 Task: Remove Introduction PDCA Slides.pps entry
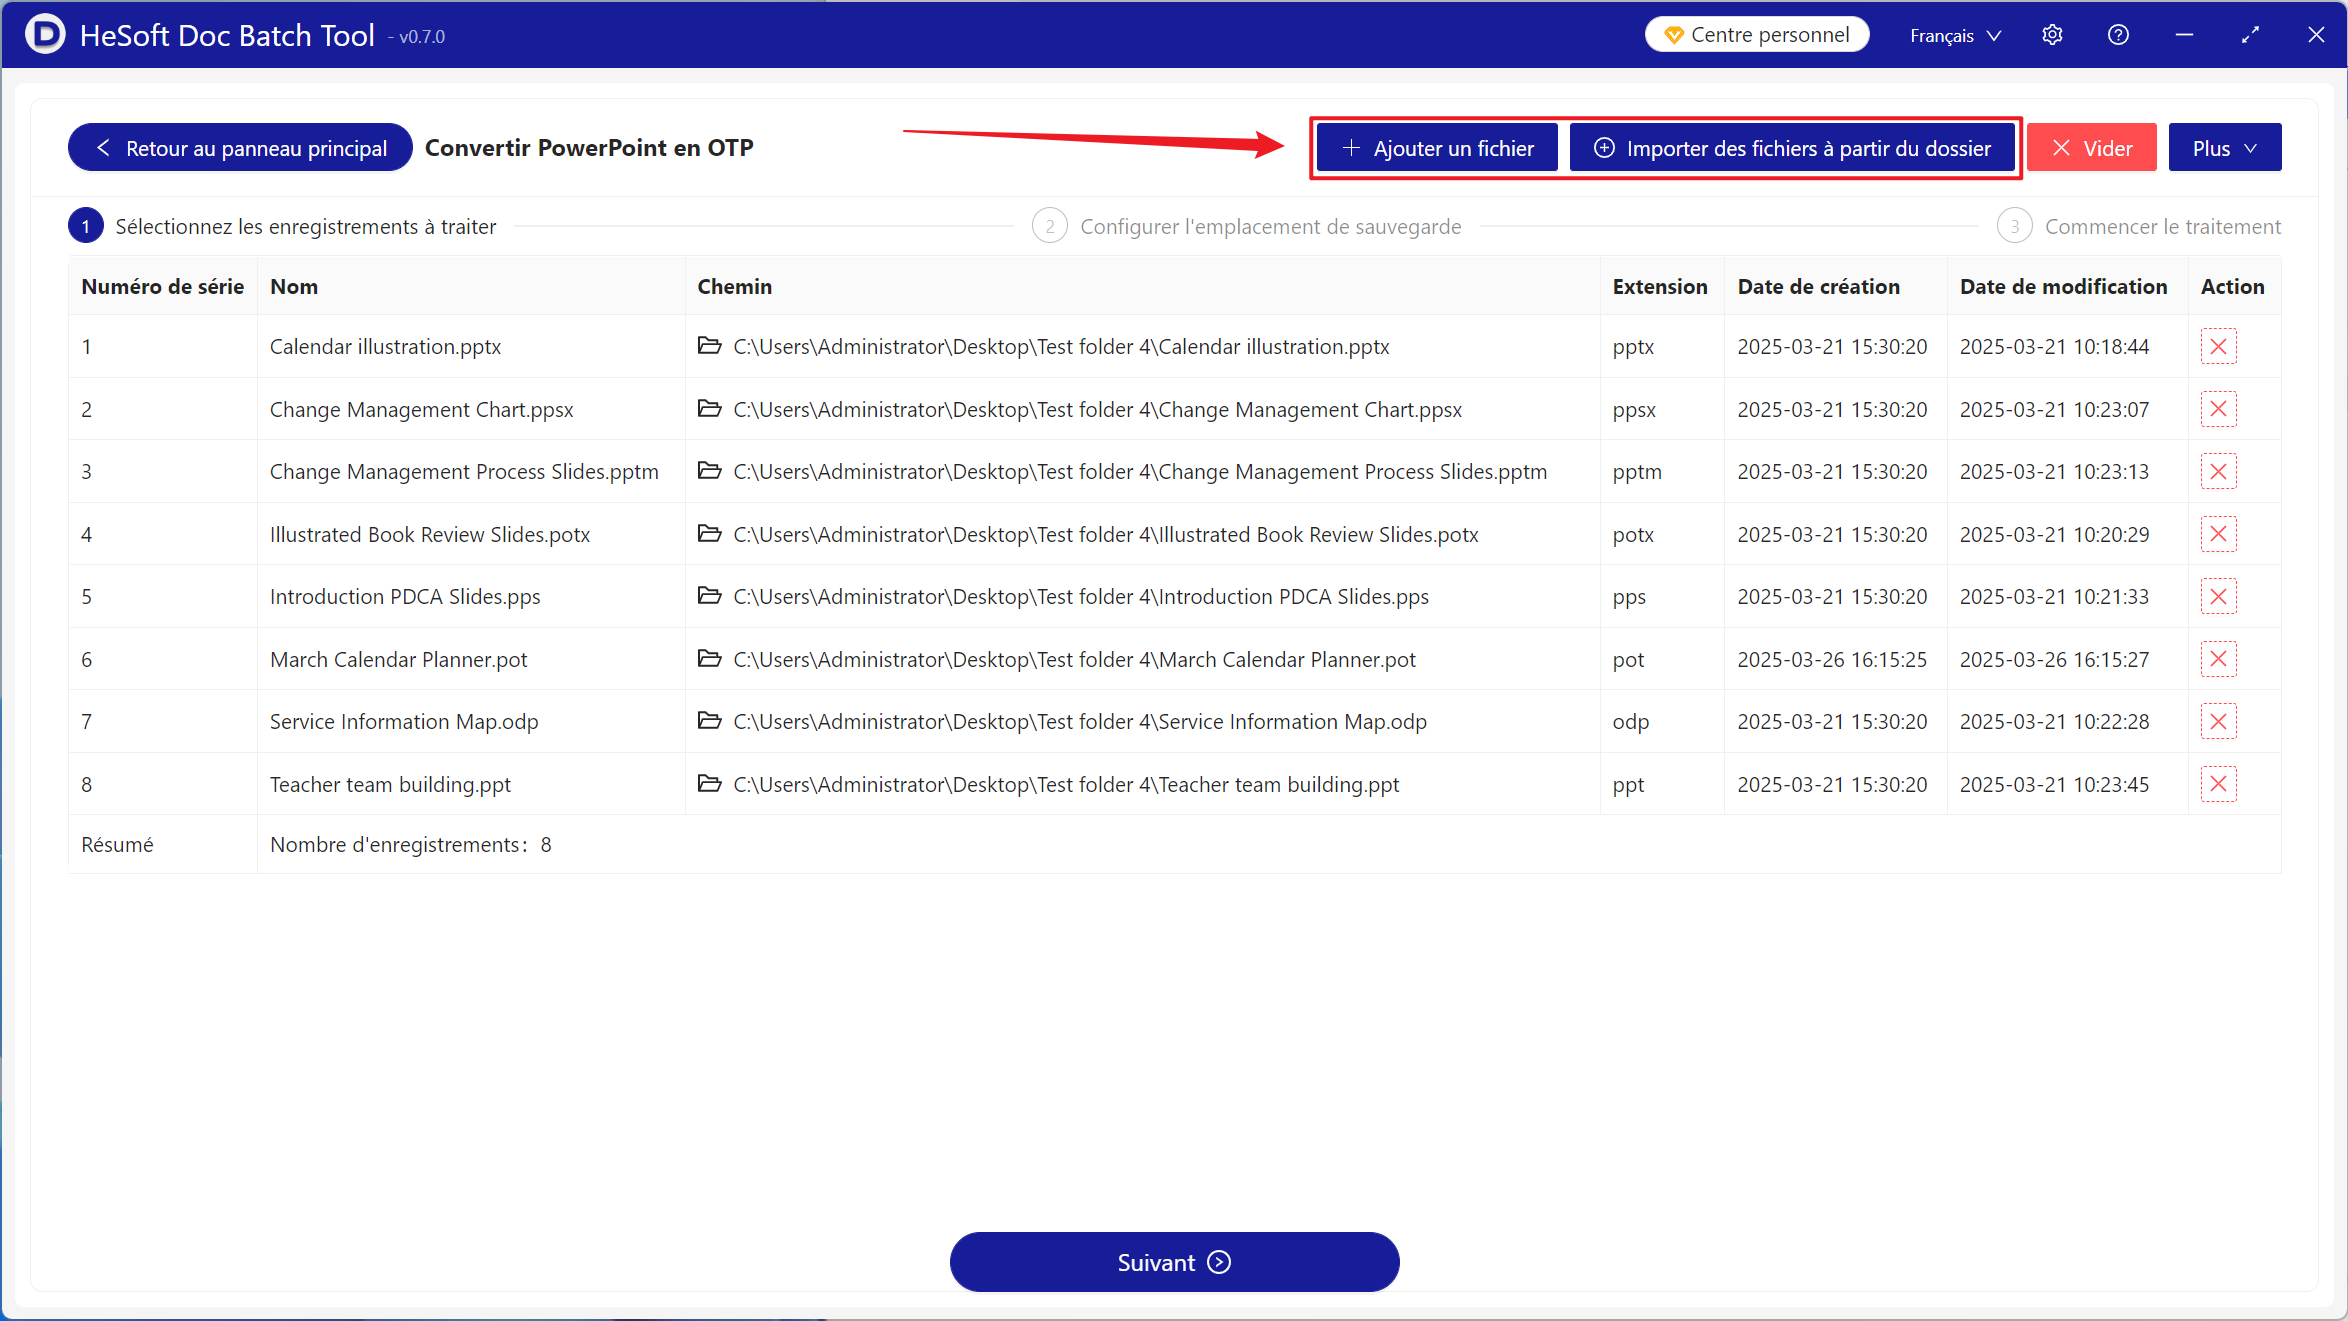point(2218,597)
